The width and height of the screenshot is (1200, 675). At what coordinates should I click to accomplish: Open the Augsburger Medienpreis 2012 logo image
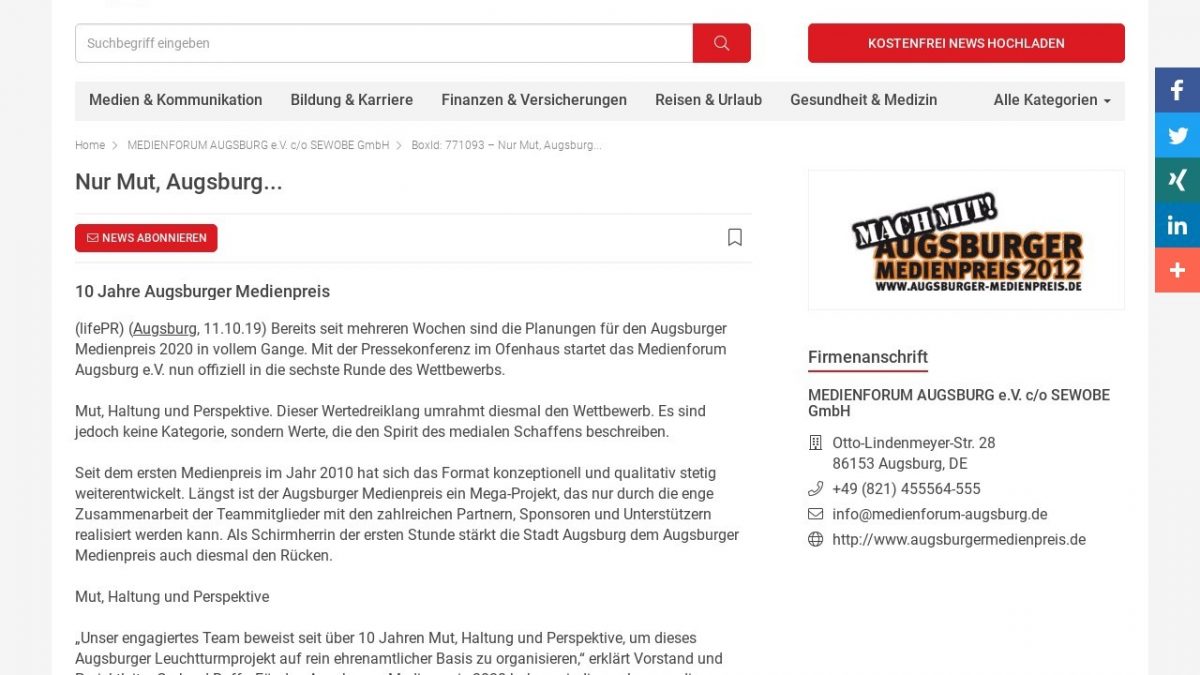click(966, 240)
